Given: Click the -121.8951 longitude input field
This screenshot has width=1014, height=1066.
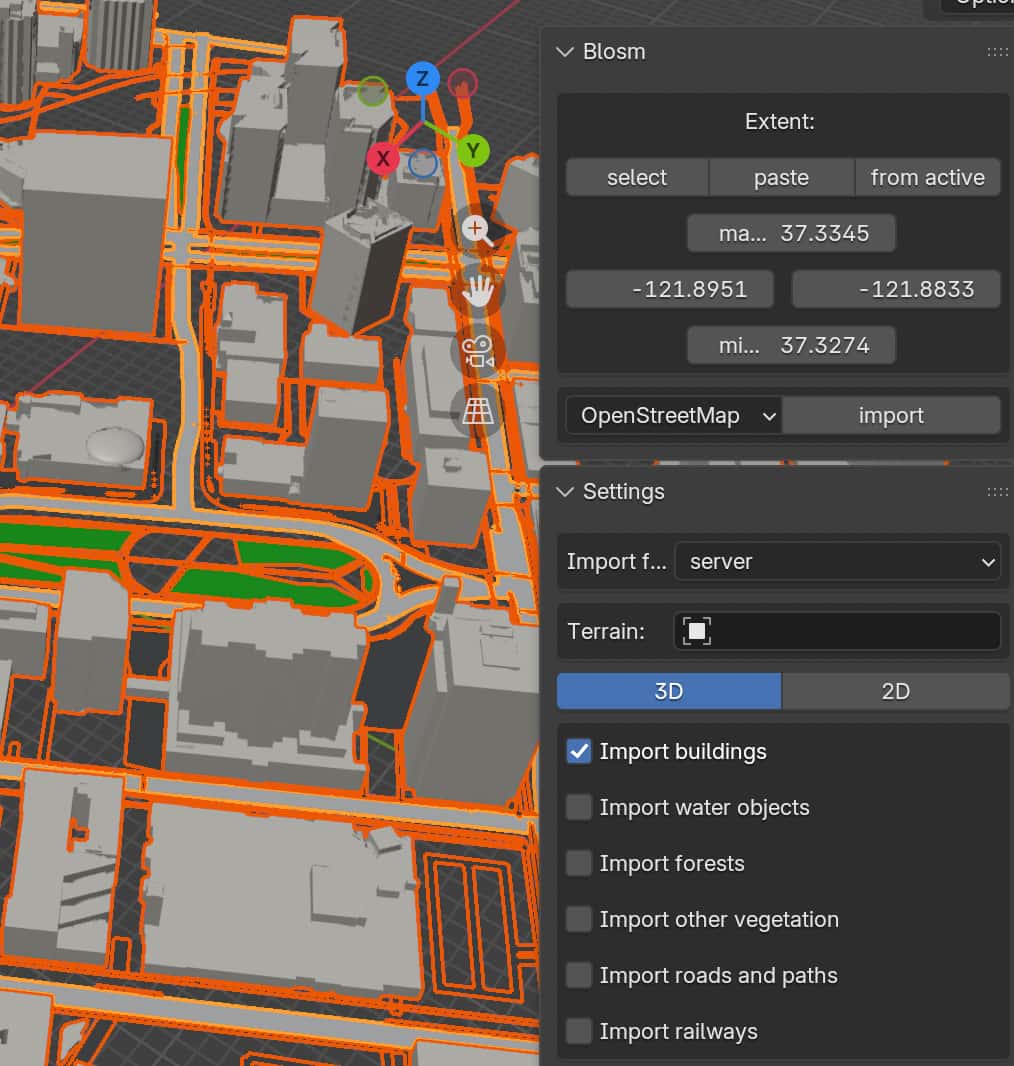Looking at the screenshot, I should tap(669, 289).
